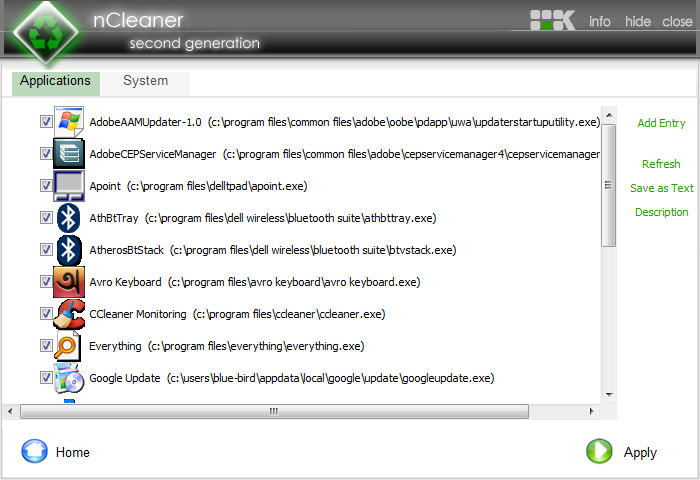
Task: Select the Google Update googleupdate.exe entry text
Action: tap(292, 378)
